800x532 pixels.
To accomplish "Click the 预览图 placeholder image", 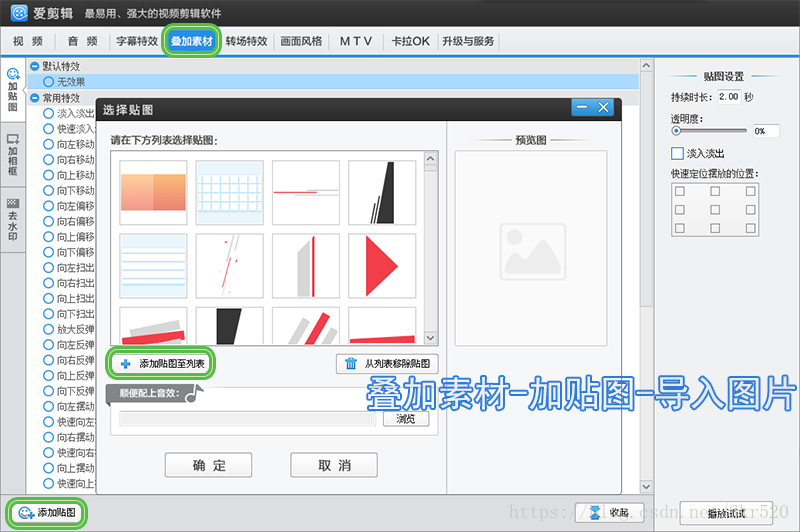I will 533,251.
